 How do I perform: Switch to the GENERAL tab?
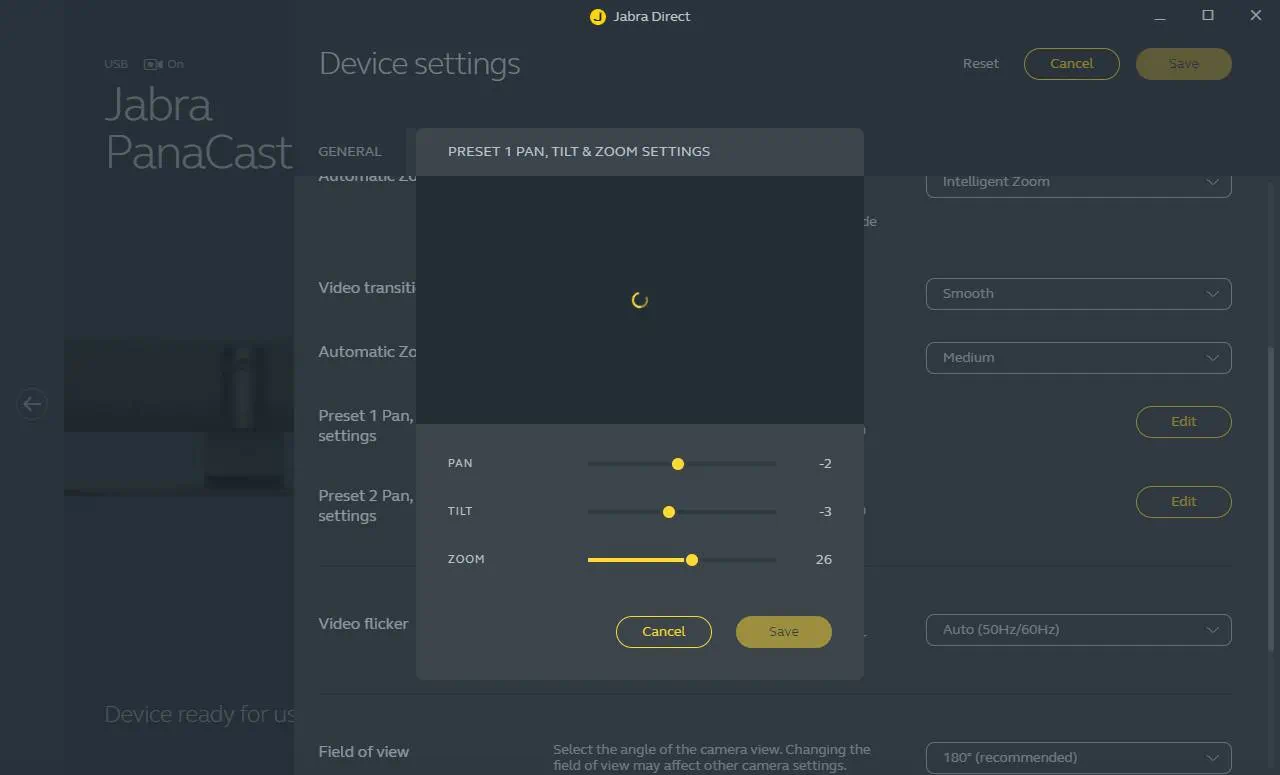pyautogui.click(x=350, y=152)
